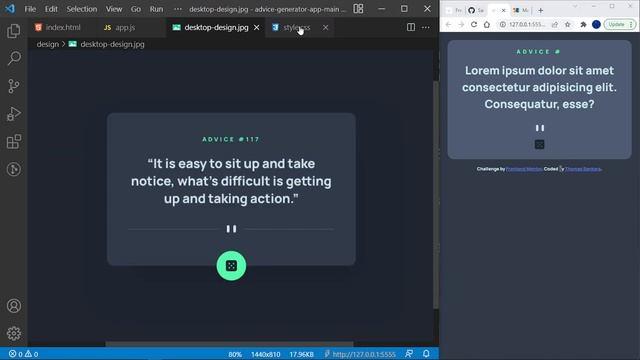Open the Run menu
This screenshot has width=640, height=360.
pos(156,9)
